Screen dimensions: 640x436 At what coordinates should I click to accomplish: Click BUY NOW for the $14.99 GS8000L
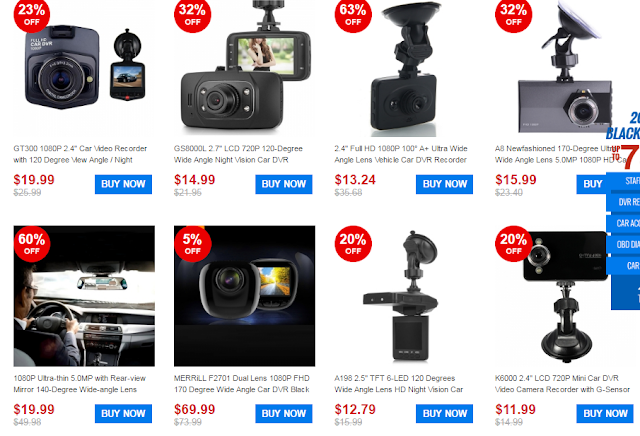coord(284,184)
